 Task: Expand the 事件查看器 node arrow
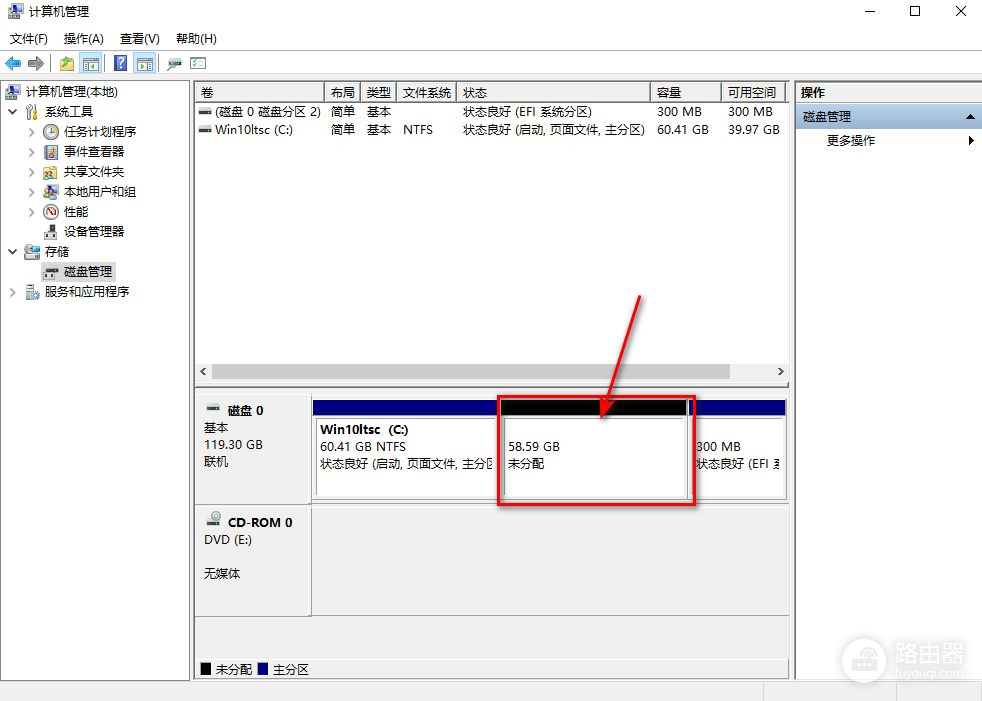(31, 152)
